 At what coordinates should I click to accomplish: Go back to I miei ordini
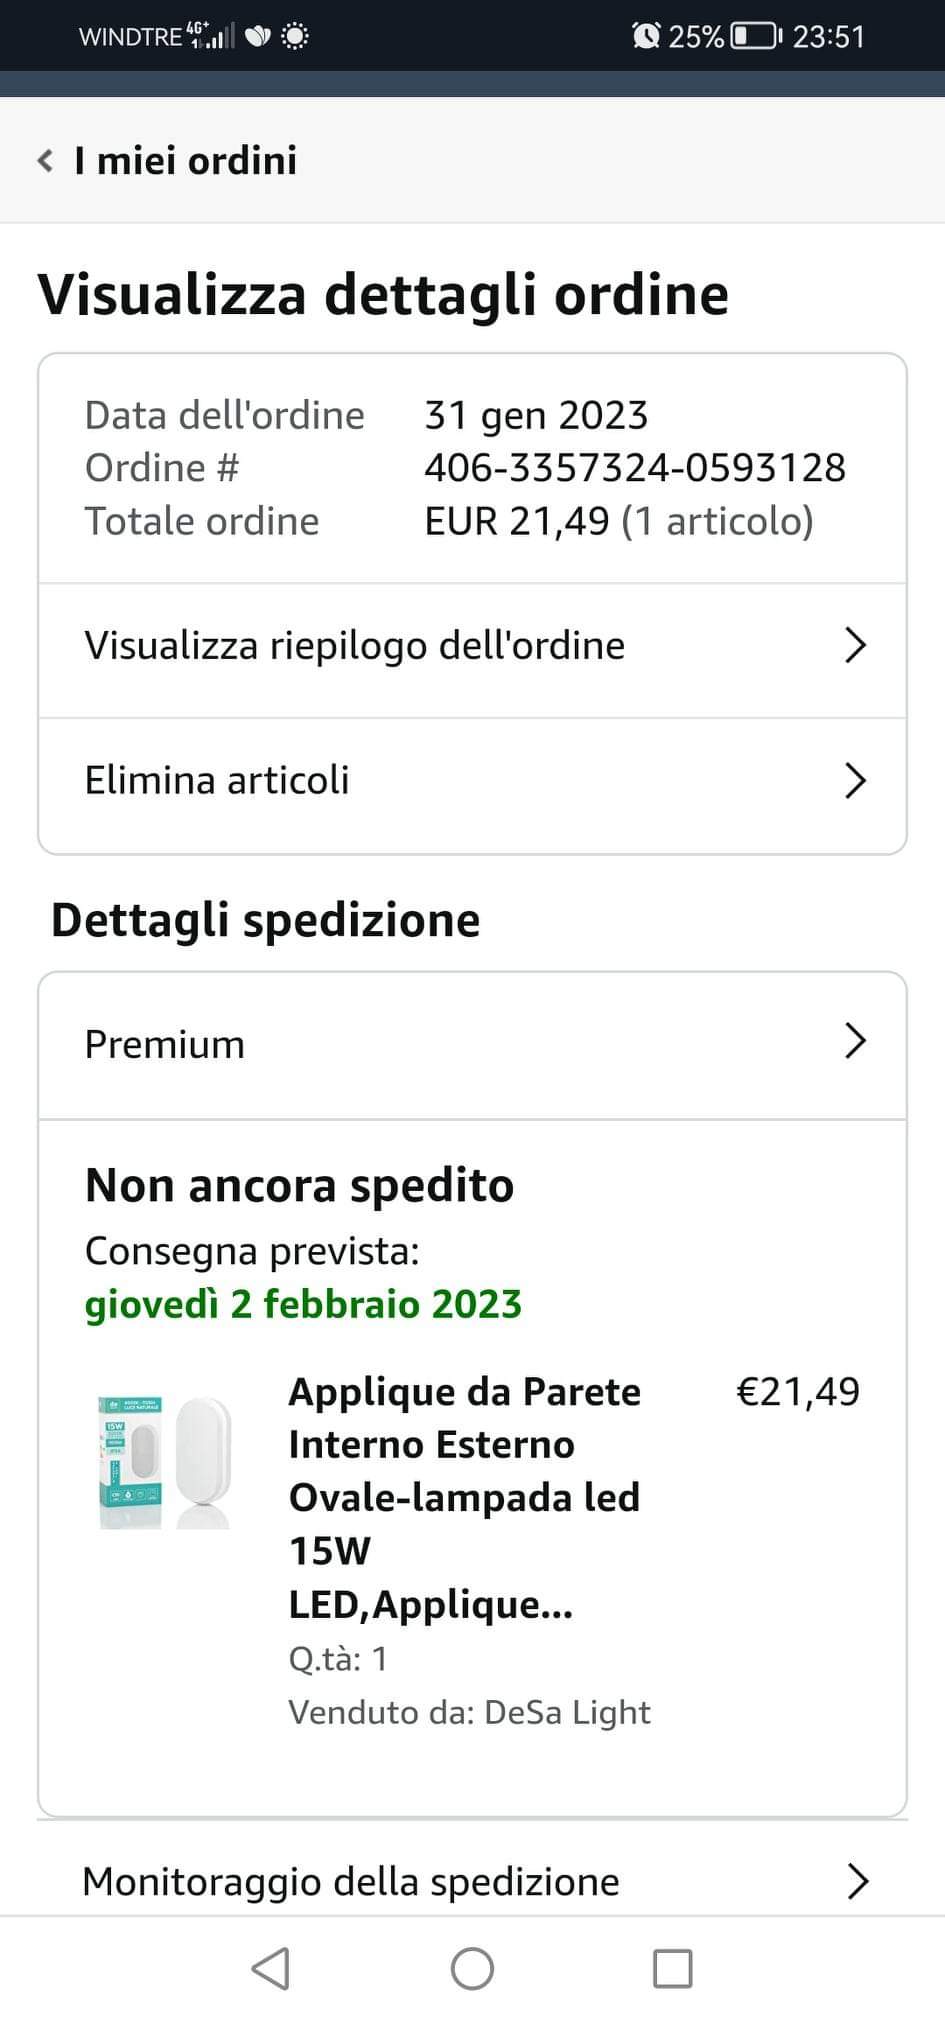tap(186, 161)
